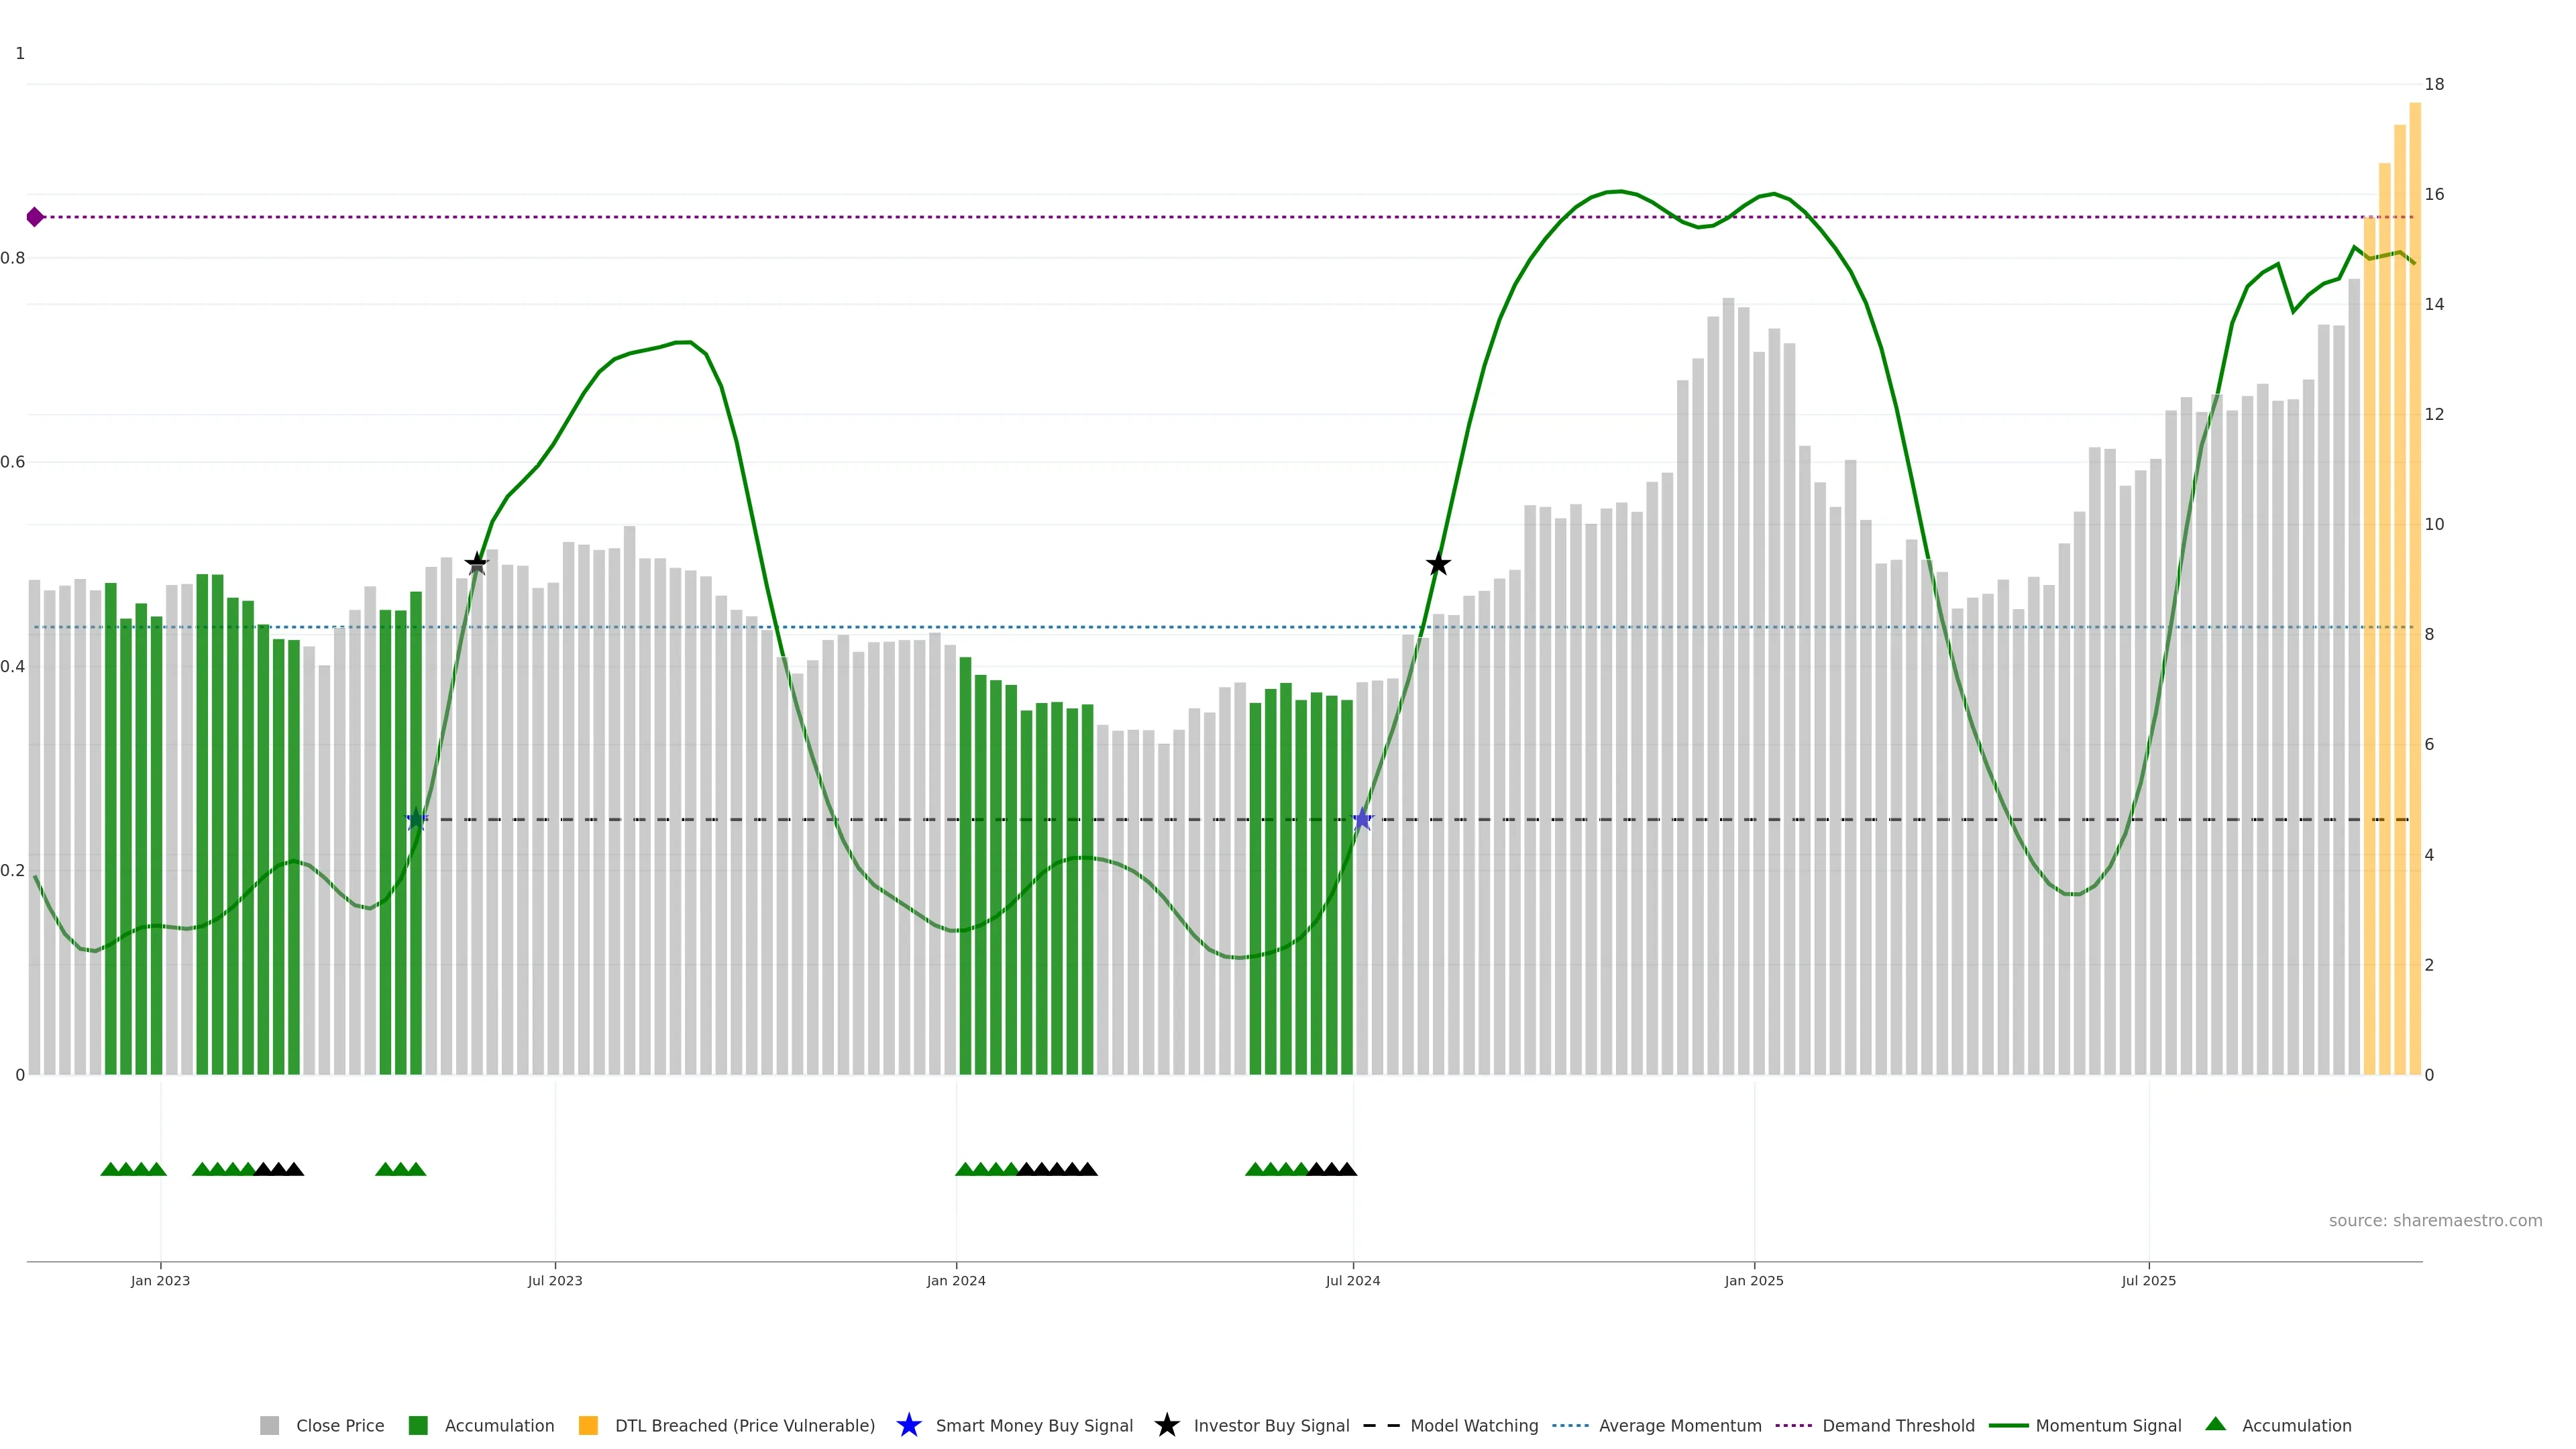Toggle the Momentum Signal legend entry

click(2108, 1426)
